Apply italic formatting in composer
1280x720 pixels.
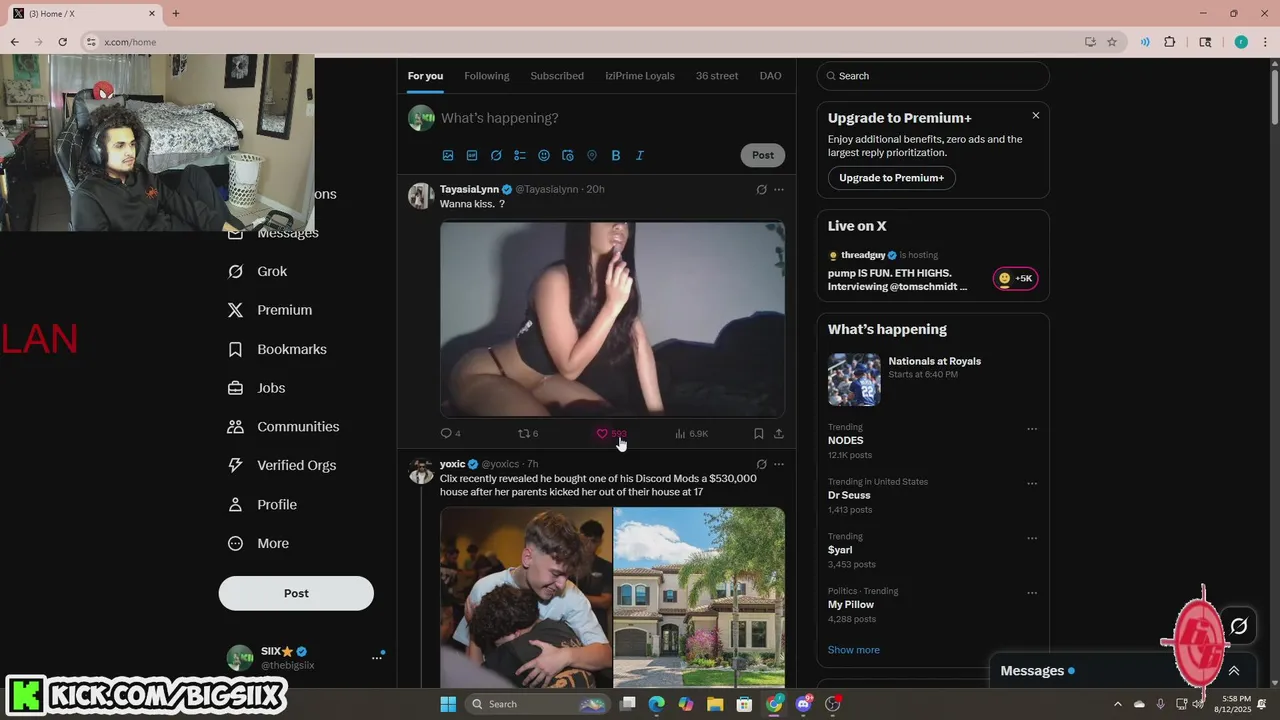point(640,155)
